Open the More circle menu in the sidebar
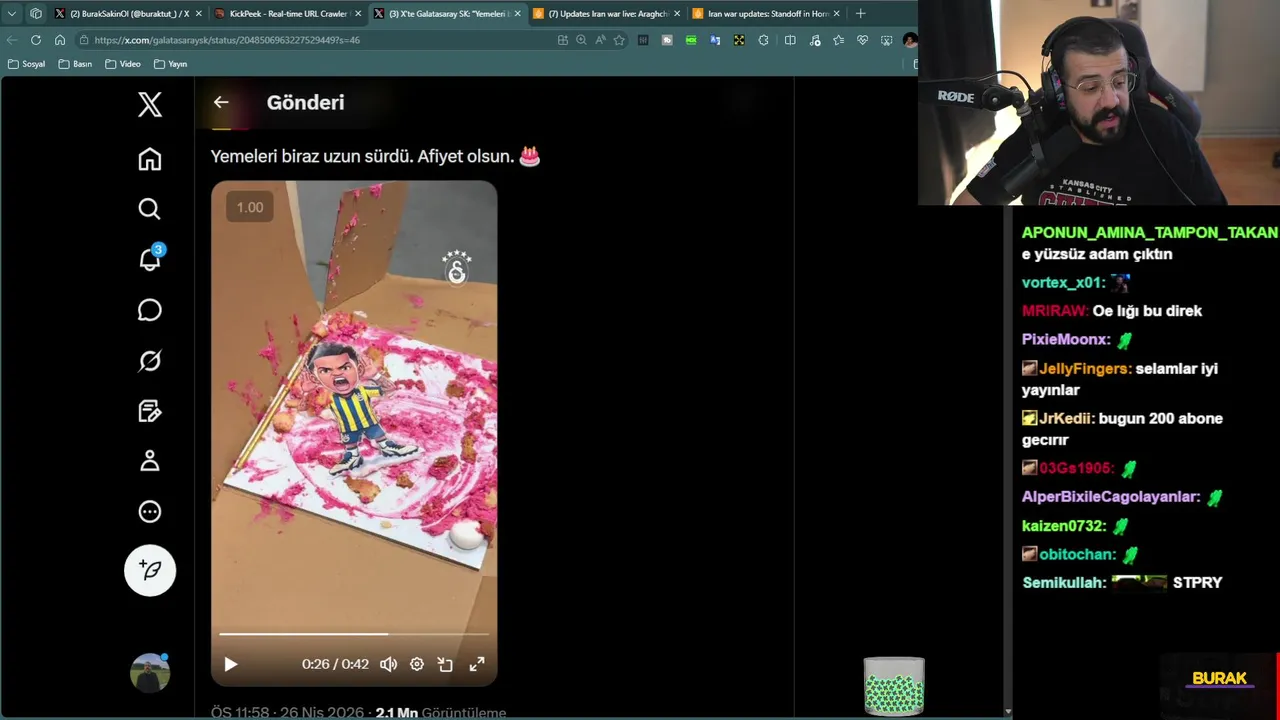1280x720 pixels. pos(150,512)
